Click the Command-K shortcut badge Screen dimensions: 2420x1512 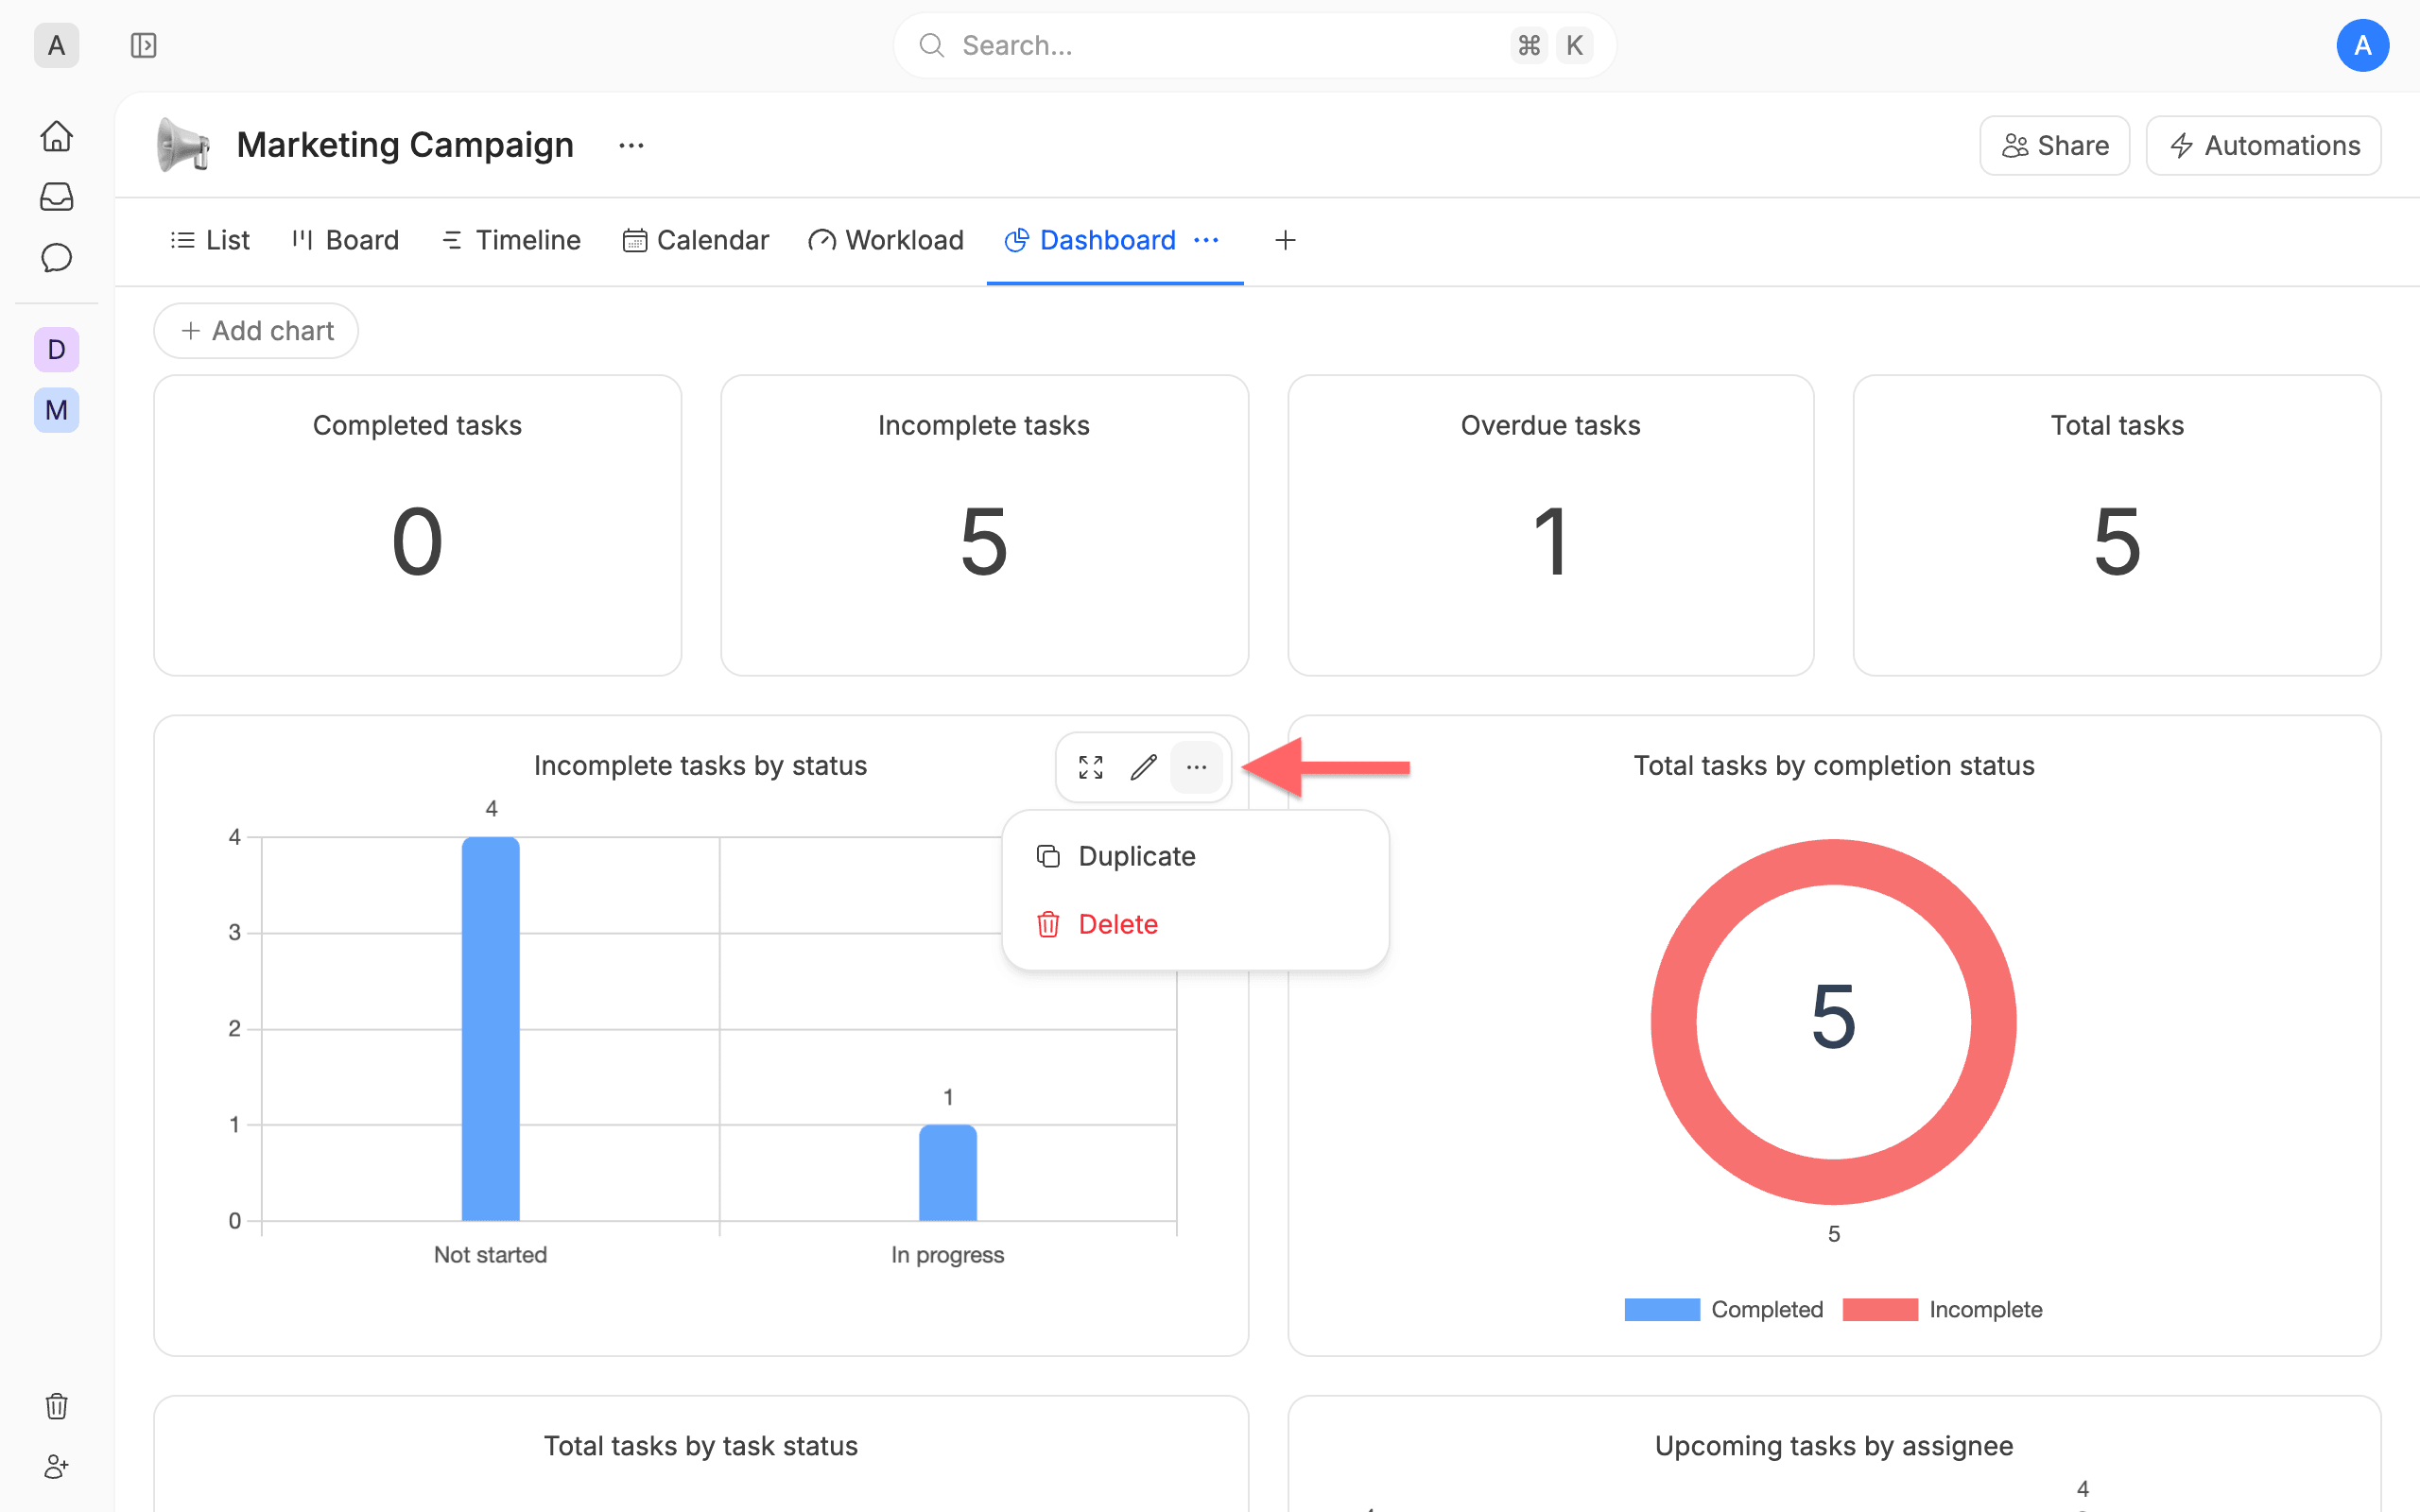click(x=1551, y=45)
